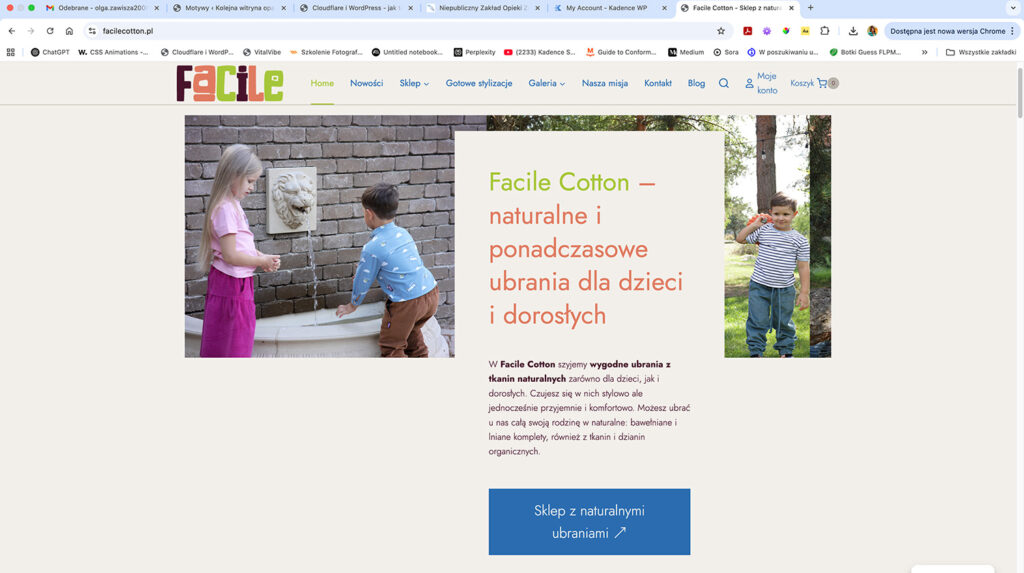
Task: Switch to the Motywy Kolejna witryna tab
Action: tap(228, 8)
